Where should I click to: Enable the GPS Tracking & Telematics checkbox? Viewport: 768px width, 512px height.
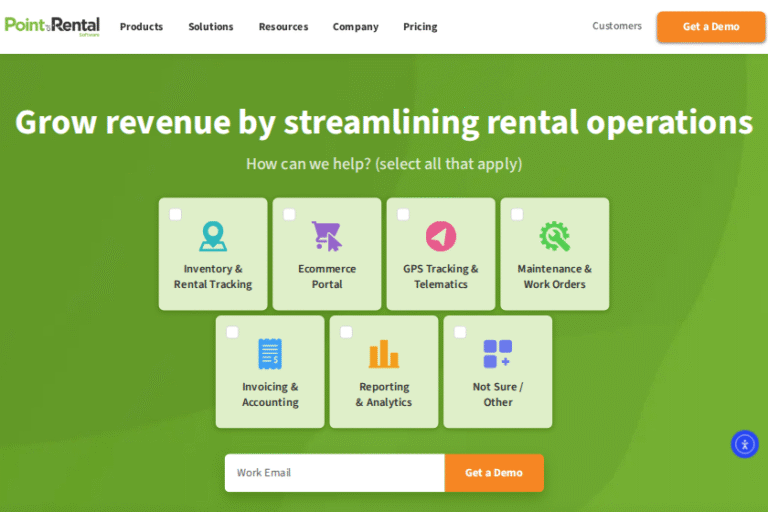coord(403,214)
